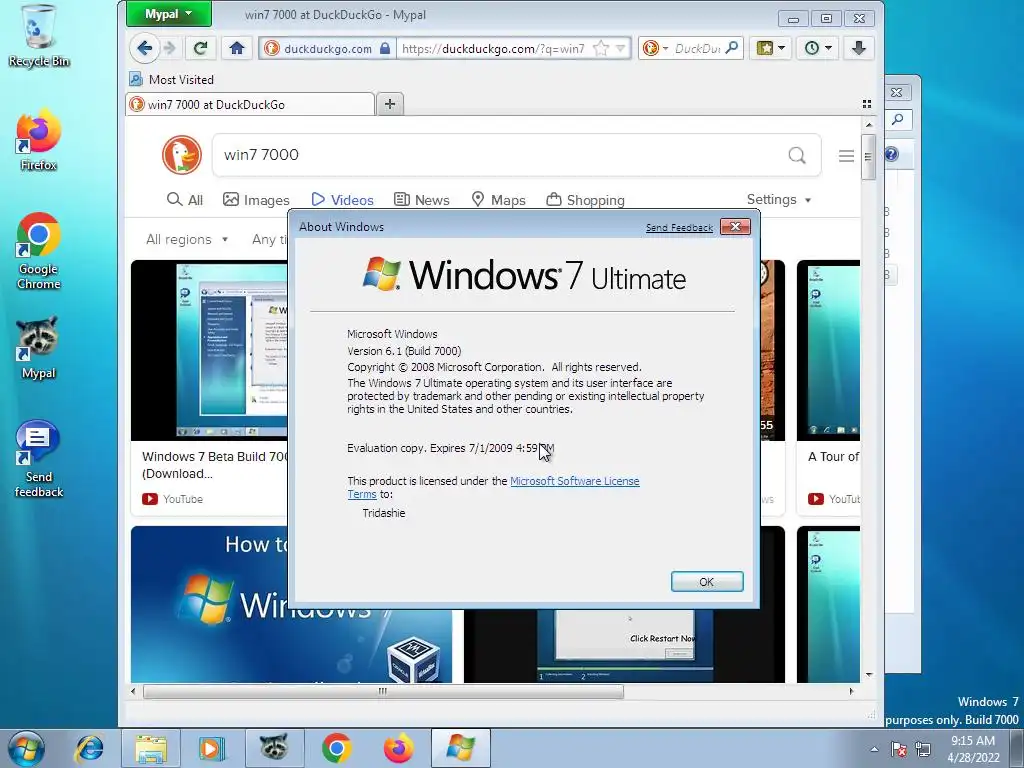Open the Downloads arrow icon
This screenshot has height=768, width=1024.
[x=859, y=48]
